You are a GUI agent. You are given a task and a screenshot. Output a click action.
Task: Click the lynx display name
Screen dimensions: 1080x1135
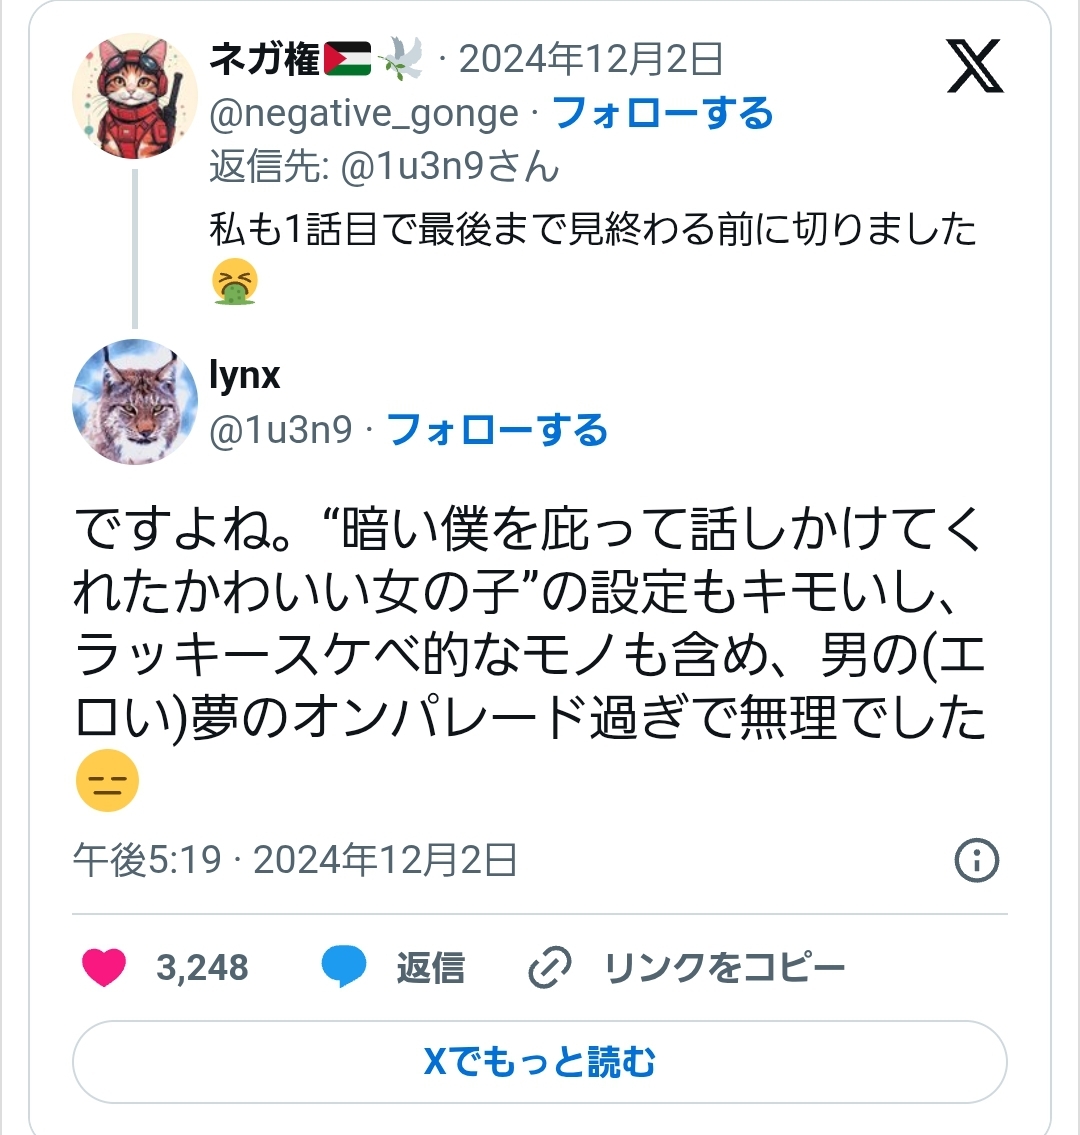pos(244,375)
